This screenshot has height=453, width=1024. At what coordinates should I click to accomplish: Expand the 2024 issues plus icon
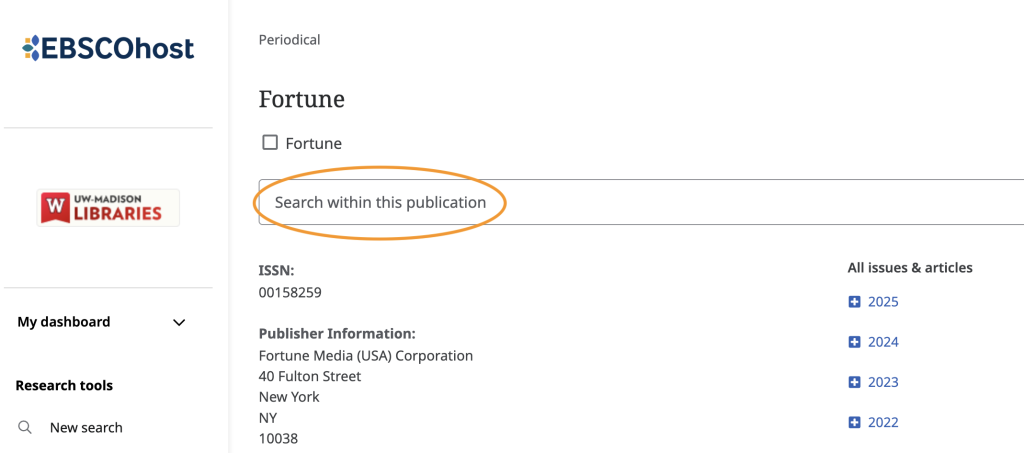pos(854,342)
